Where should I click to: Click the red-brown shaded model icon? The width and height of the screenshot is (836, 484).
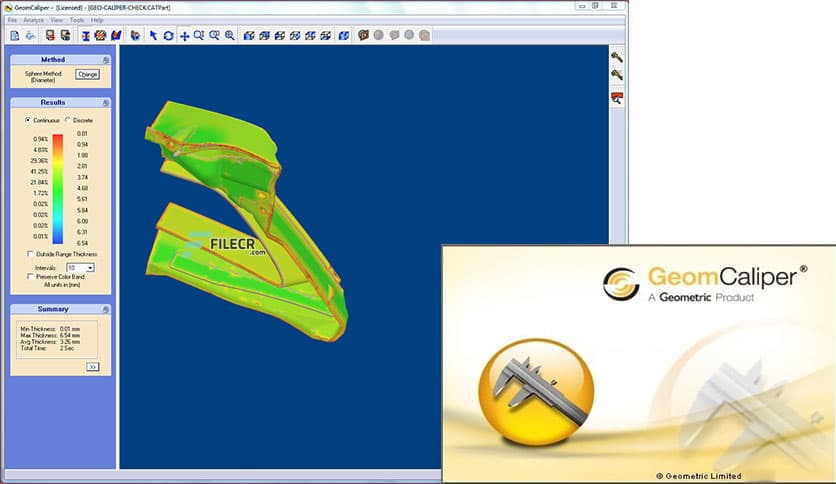click(x=364, y=36)
